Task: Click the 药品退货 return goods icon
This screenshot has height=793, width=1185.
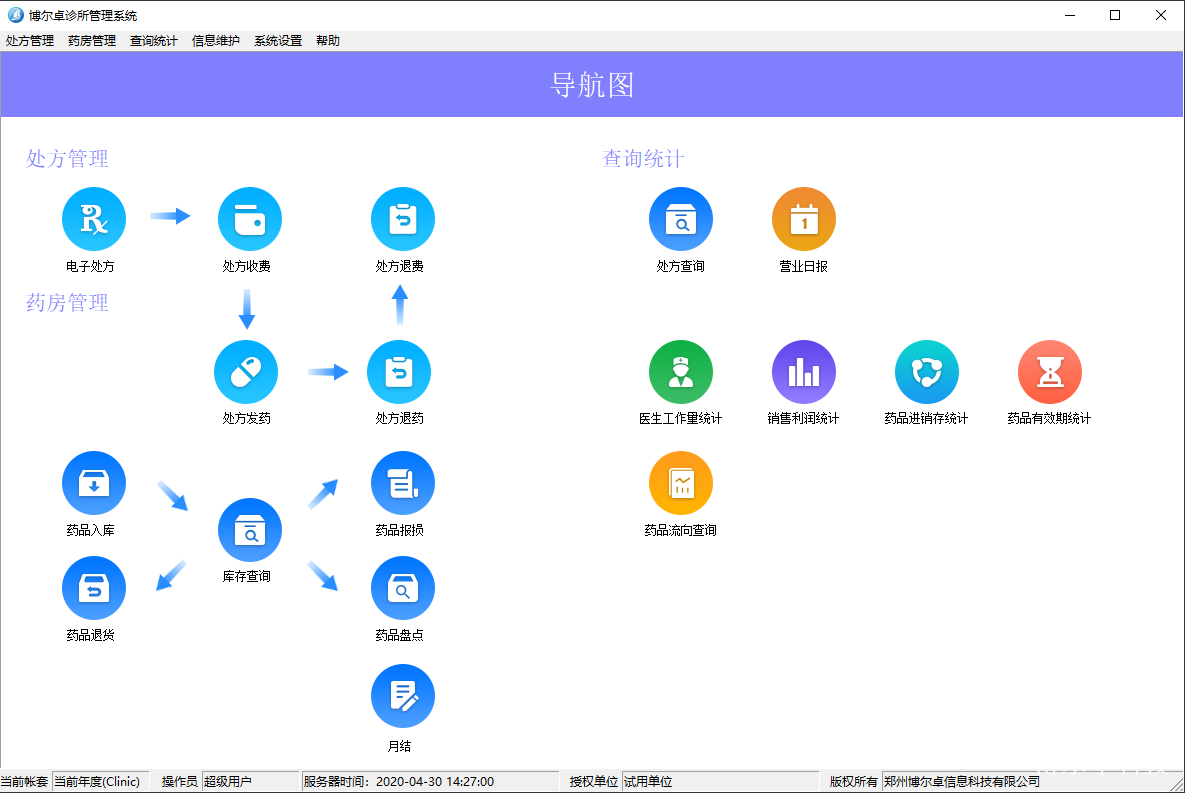Action: 94,588
